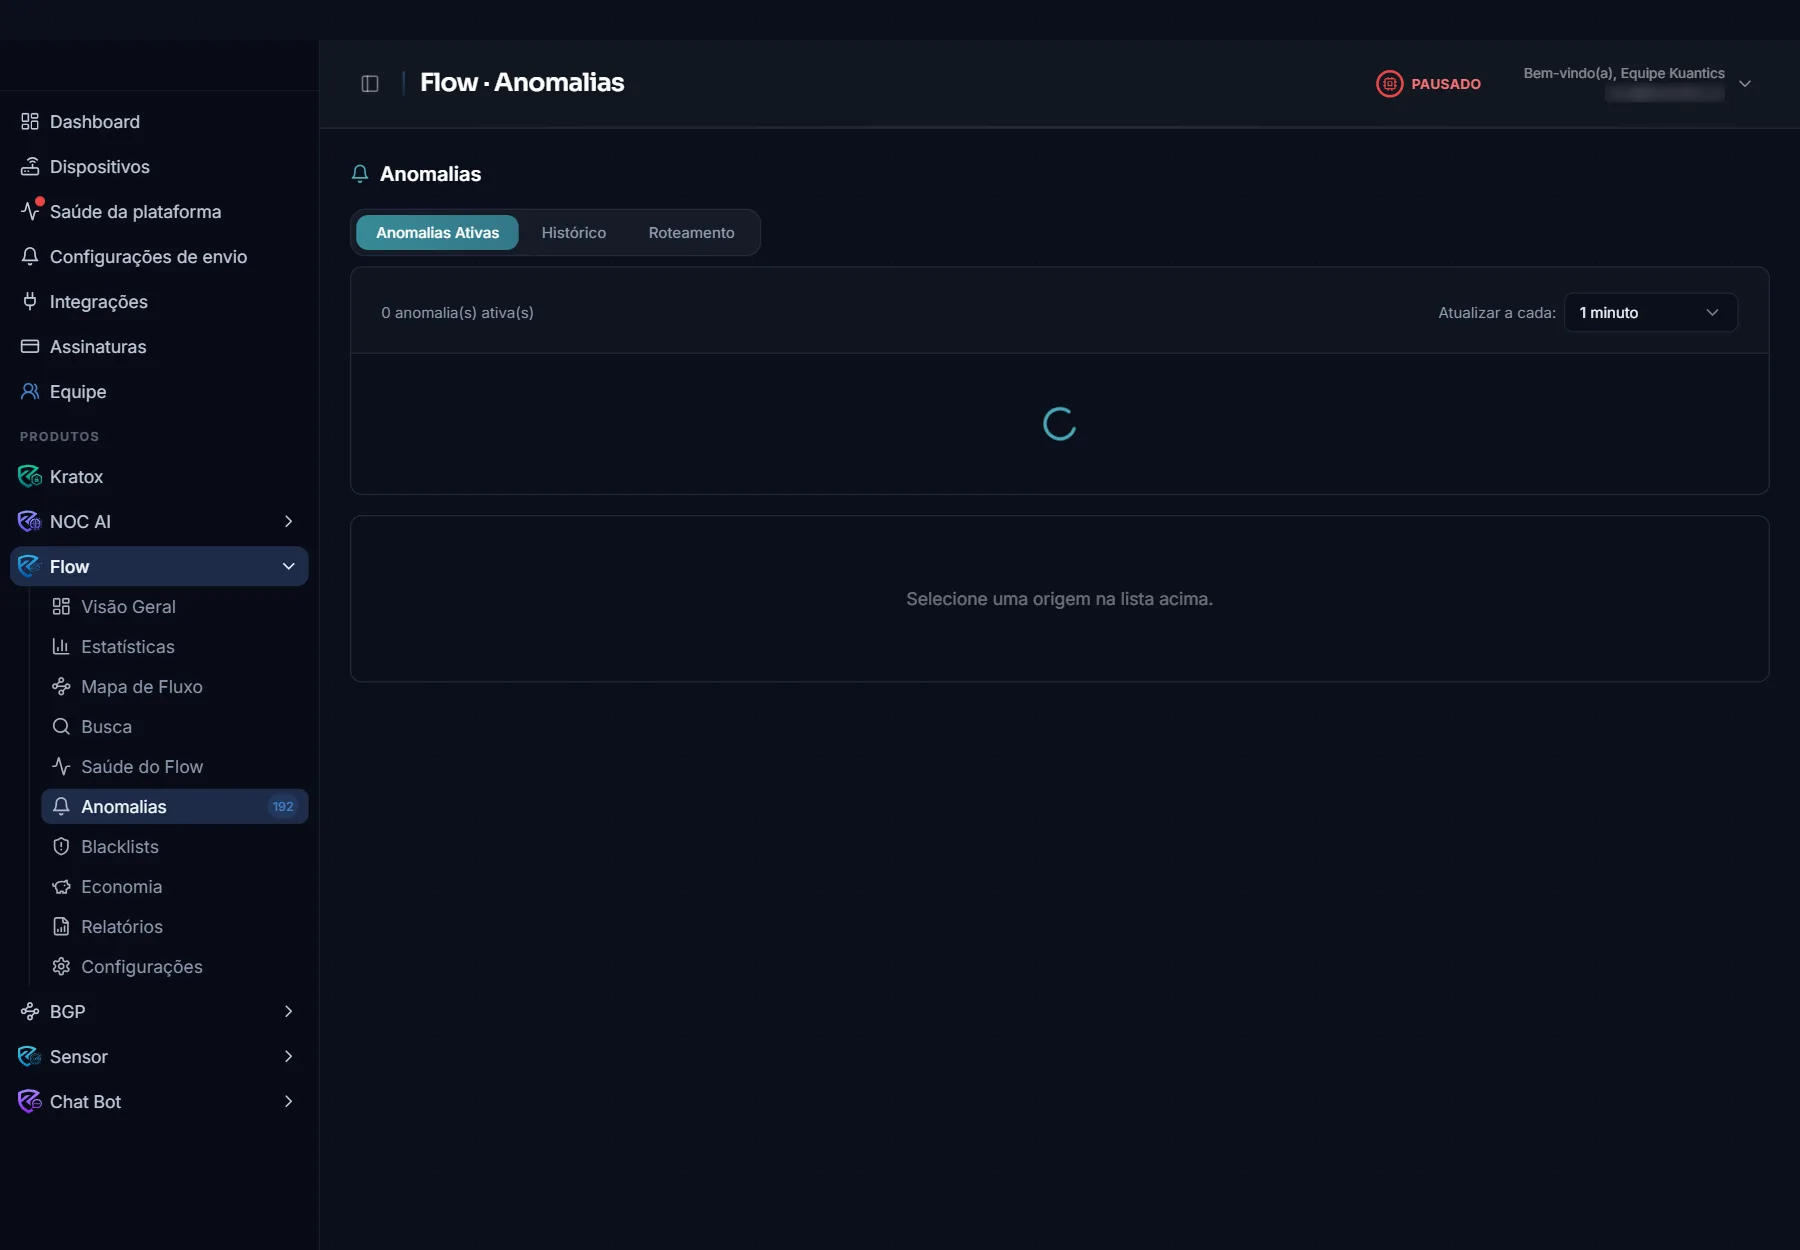This screenshot has width=1800, height=1250.
Task: Switch to the Roteamento tab
Action: tap(691, 232)
